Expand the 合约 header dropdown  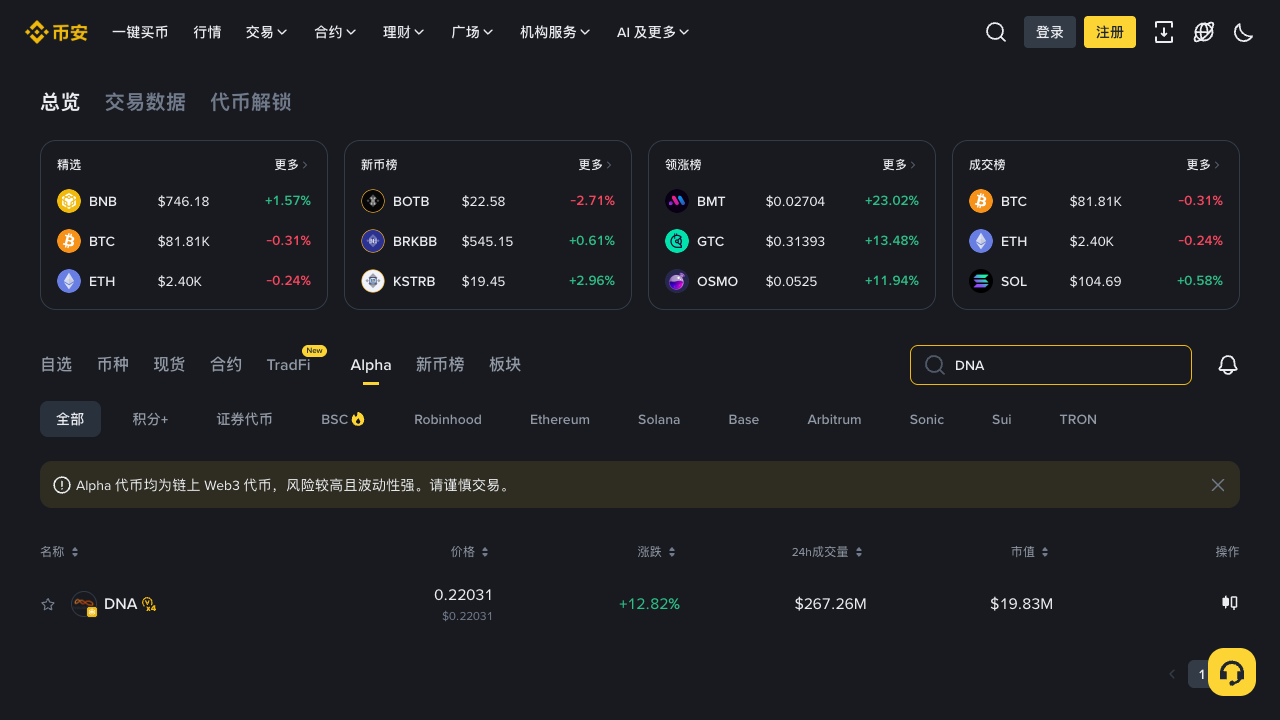335,32
